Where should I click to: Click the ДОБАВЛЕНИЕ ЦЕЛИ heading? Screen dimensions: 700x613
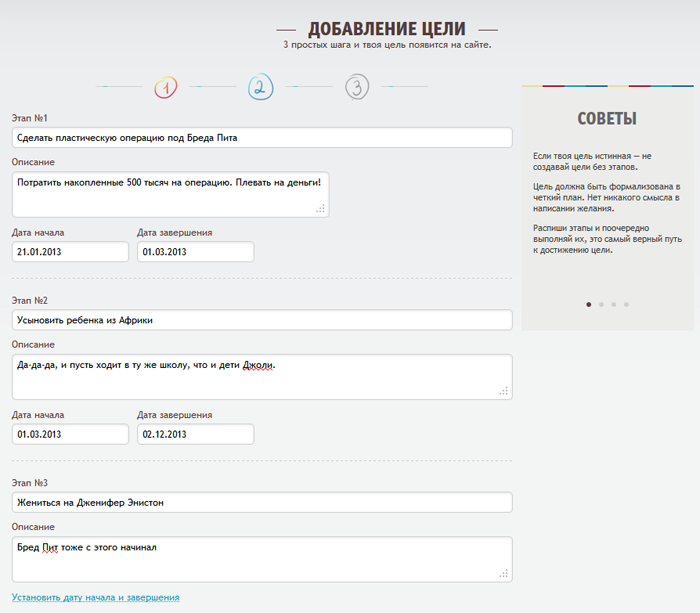pyautogui.click(x=387, y=29)
